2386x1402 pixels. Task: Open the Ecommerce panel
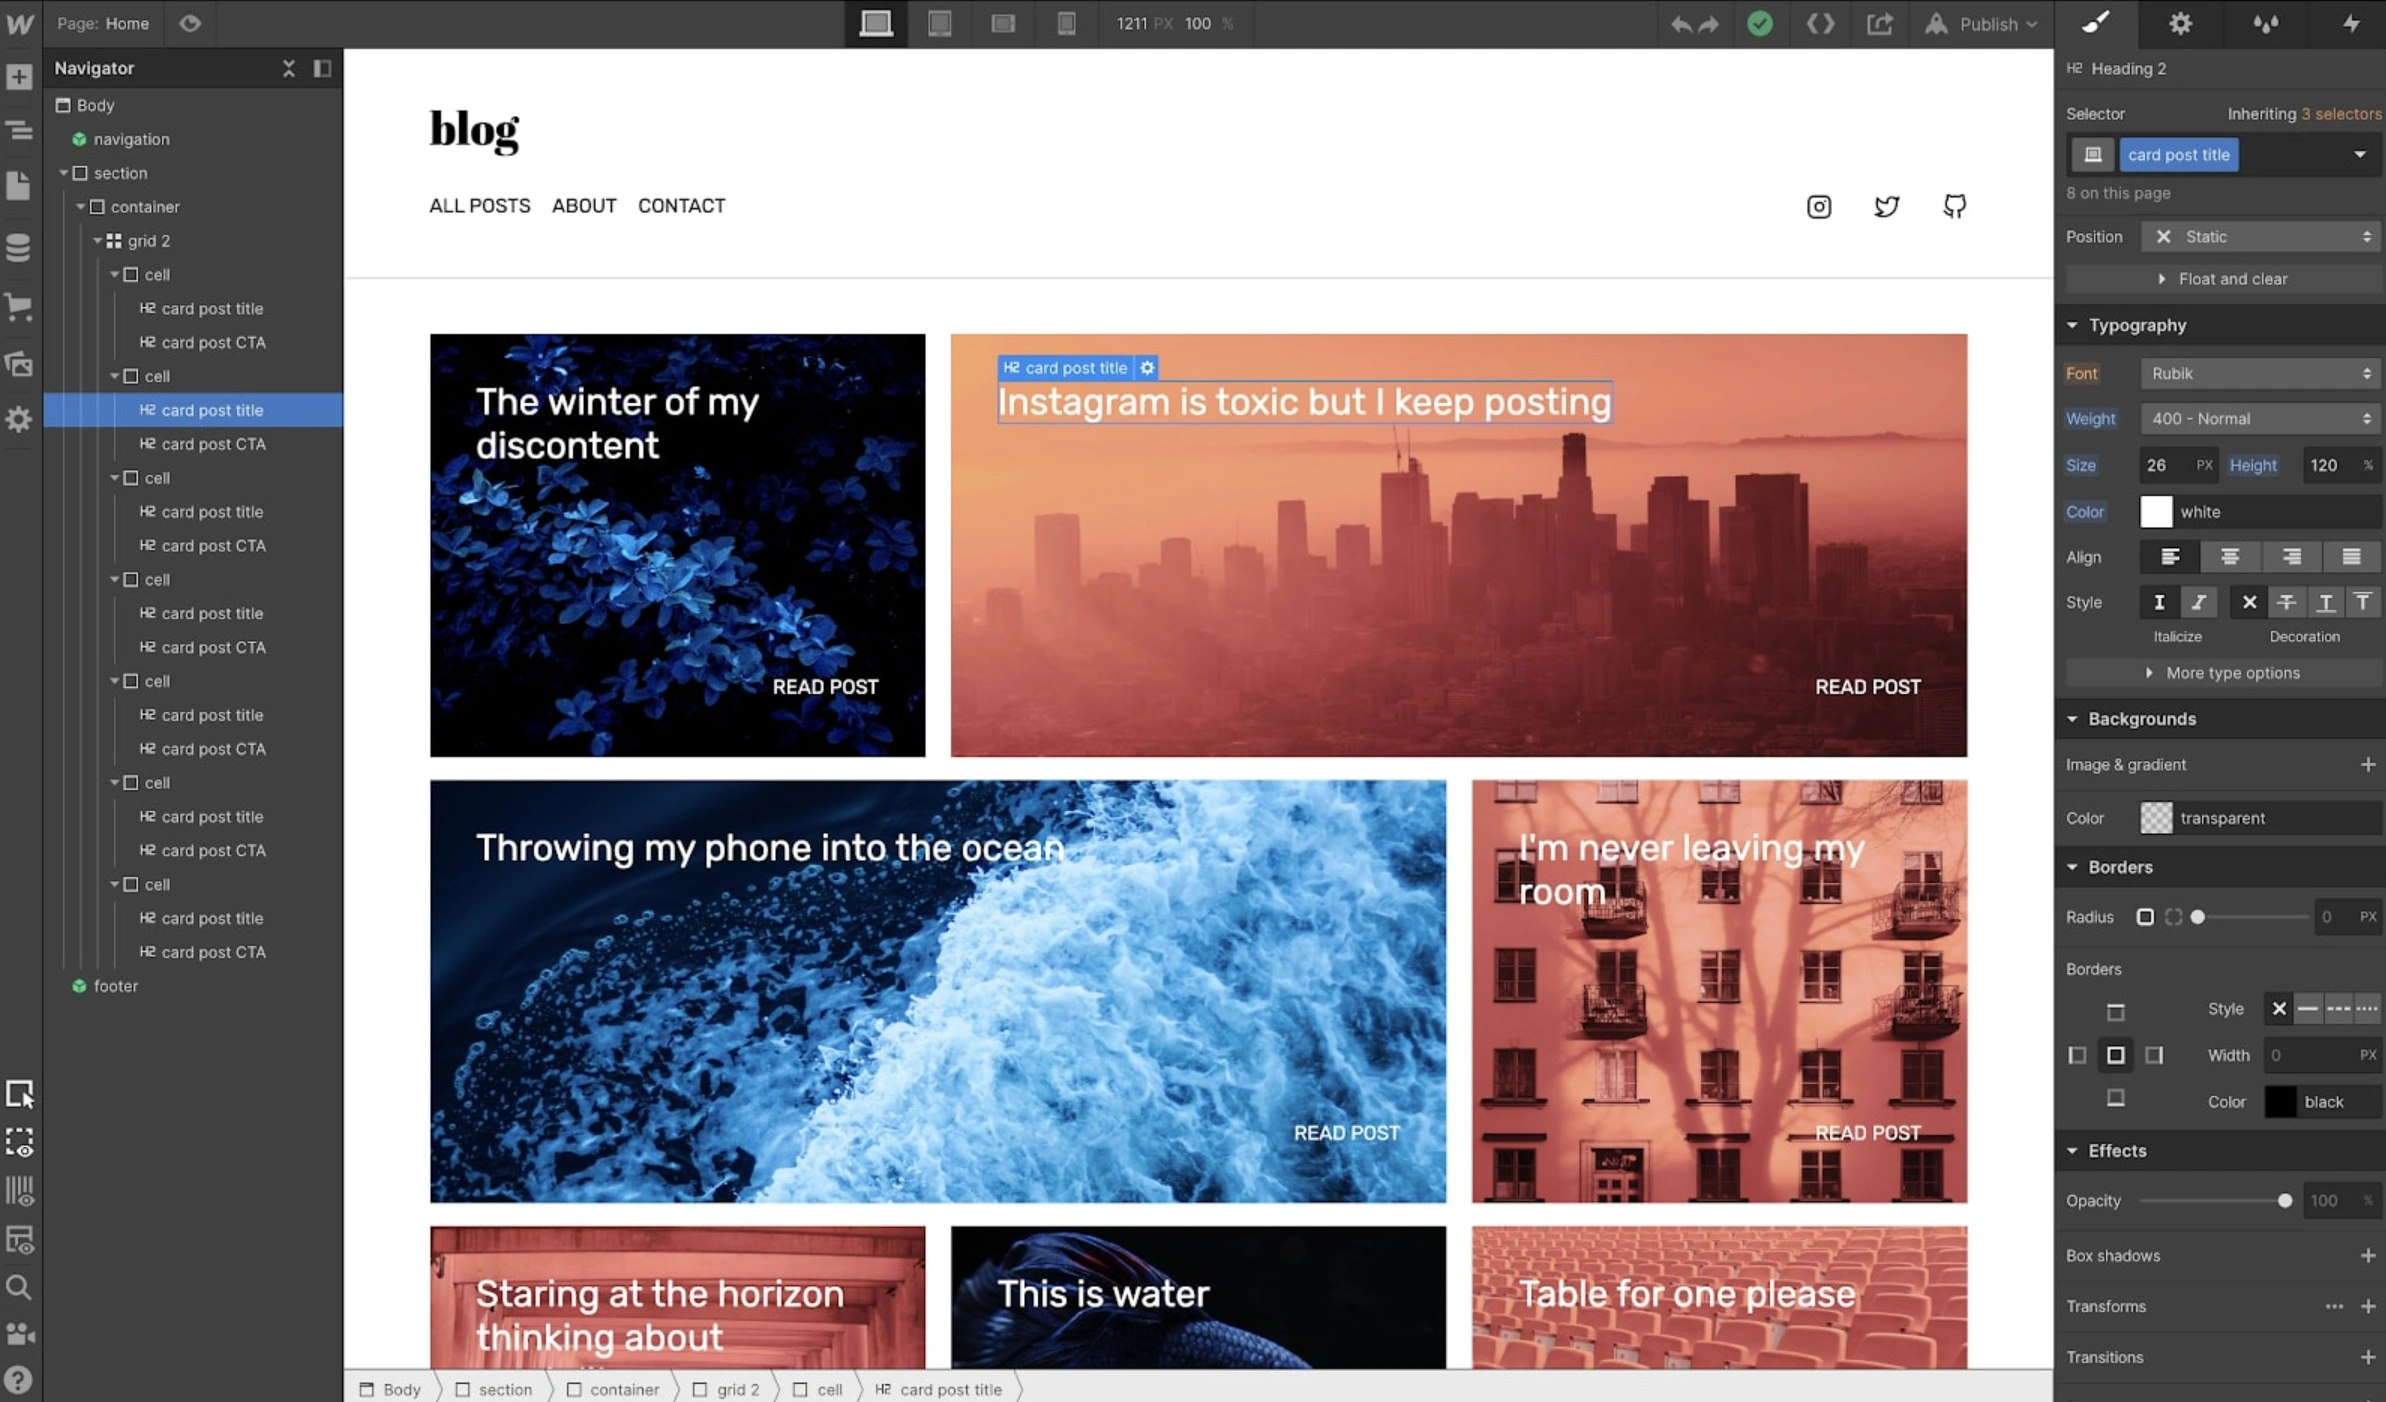click(19, 306)
